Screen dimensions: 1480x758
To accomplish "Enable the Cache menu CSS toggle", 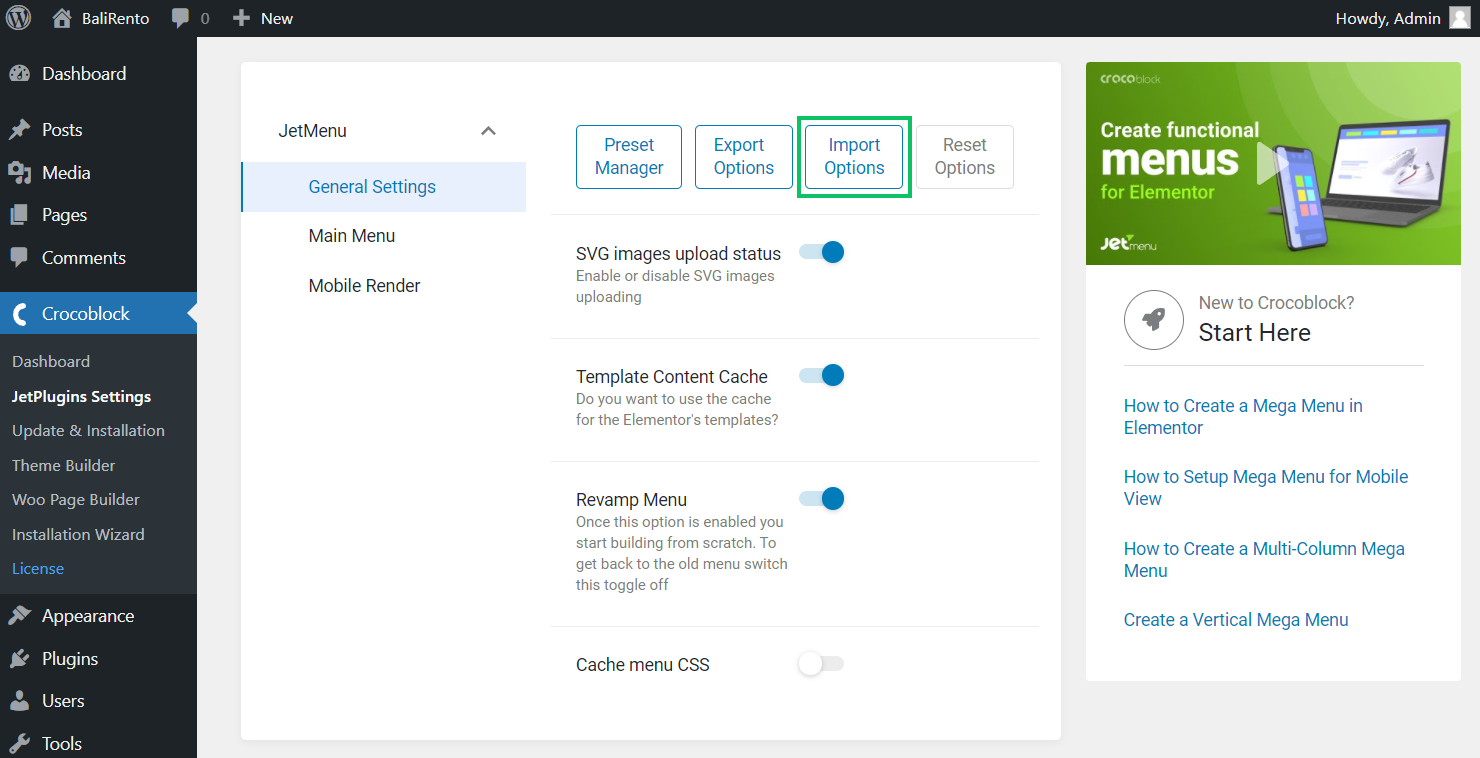I will click(822, 664).
